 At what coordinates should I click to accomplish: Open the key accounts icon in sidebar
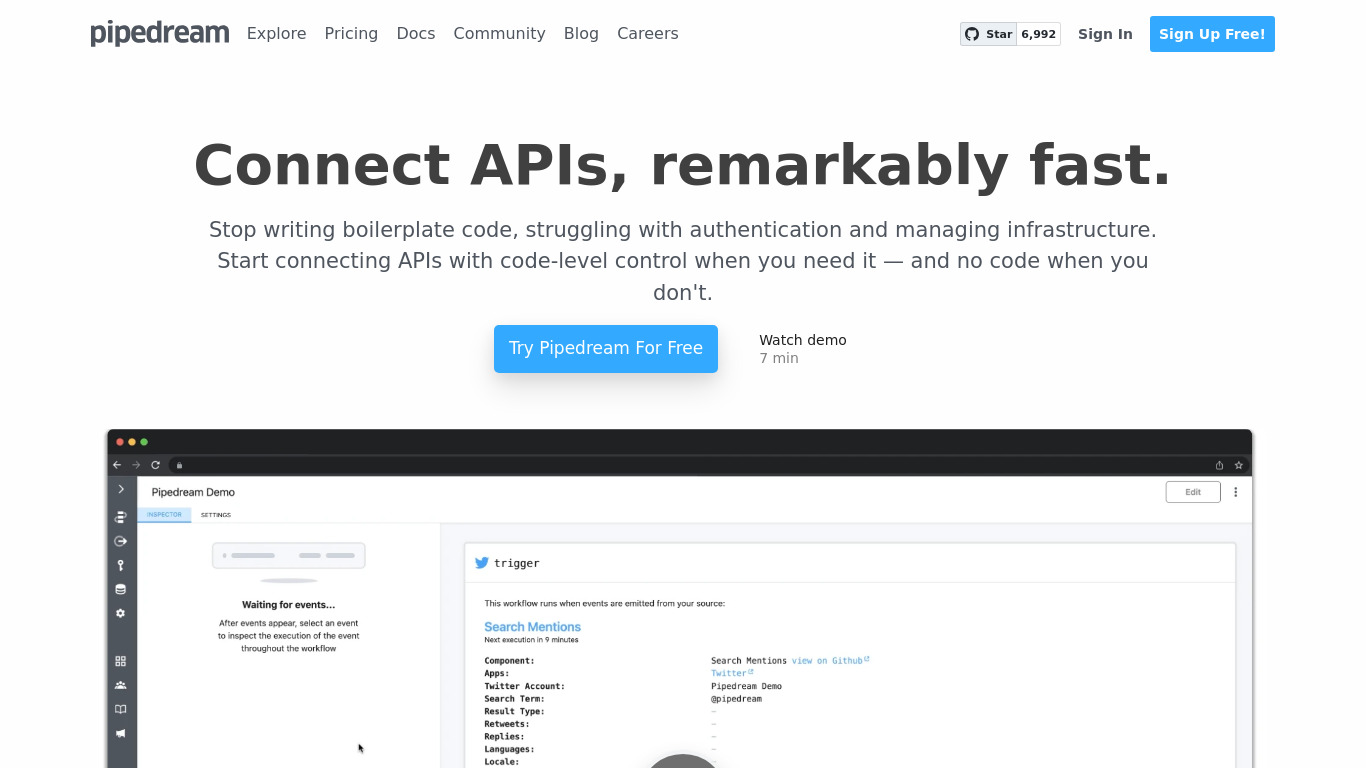[x=121, y=565]
